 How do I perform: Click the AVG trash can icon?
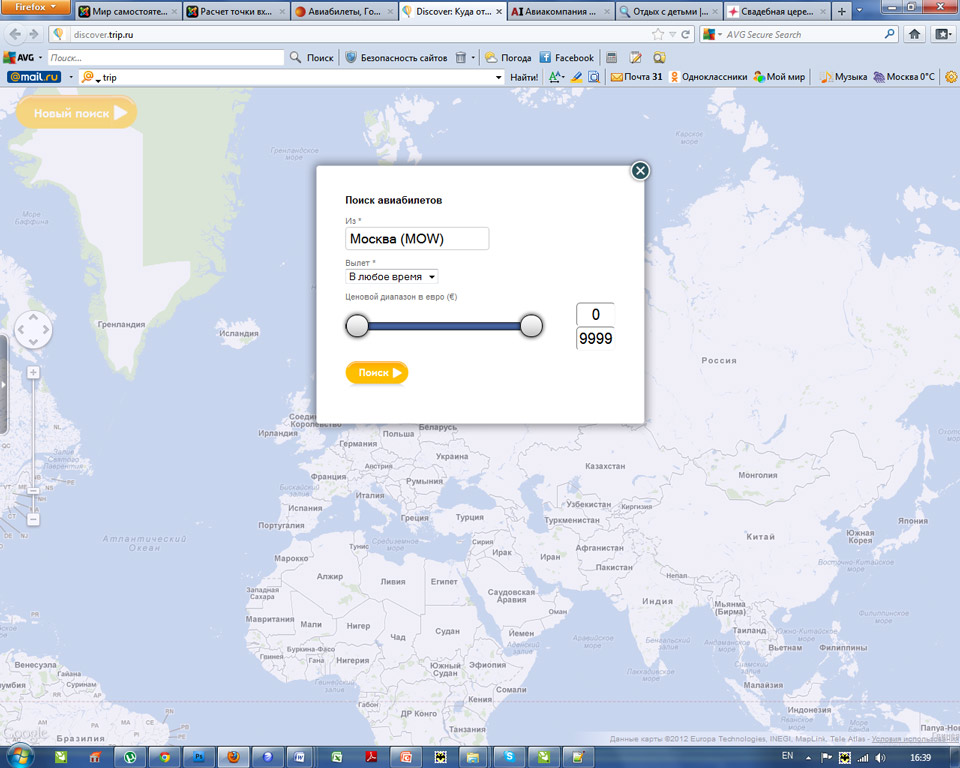click(x=461, y=58)
